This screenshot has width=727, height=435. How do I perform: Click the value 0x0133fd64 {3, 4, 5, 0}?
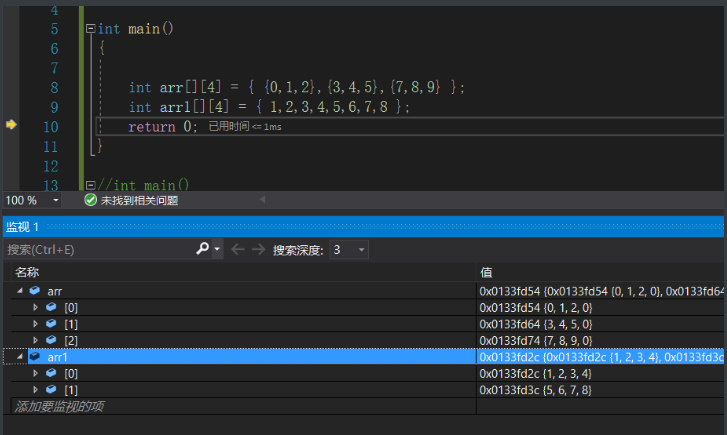tap(536, 324)
